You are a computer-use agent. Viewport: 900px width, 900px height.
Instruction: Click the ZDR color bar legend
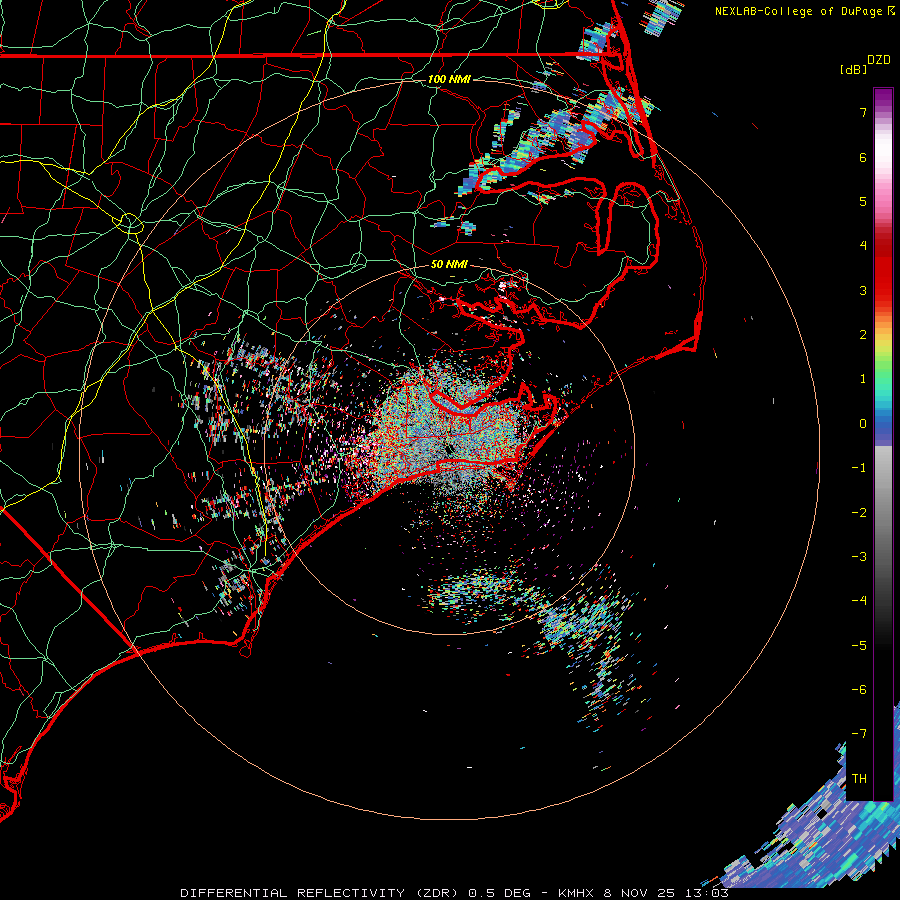pyautogui.click(x=883, y=444)
